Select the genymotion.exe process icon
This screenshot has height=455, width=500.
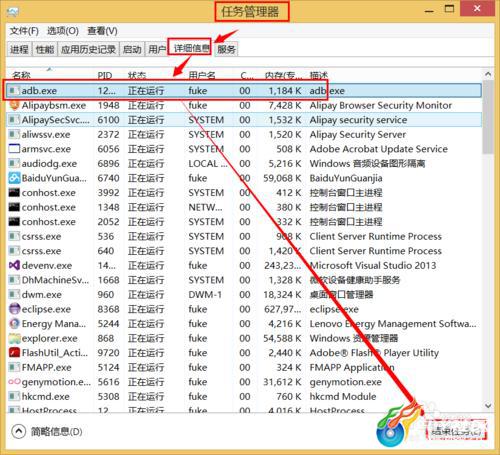click(x=14, y=382)
